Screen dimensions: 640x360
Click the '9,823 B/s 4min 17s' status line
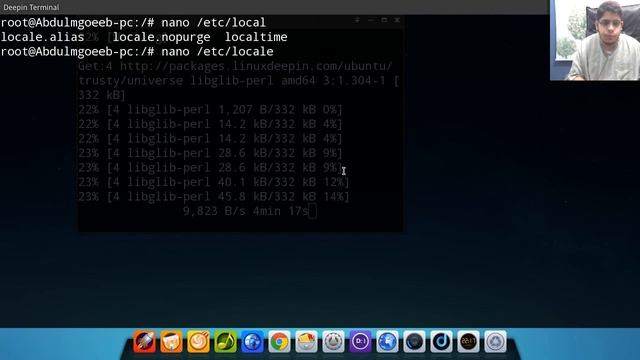click(246, 211)
